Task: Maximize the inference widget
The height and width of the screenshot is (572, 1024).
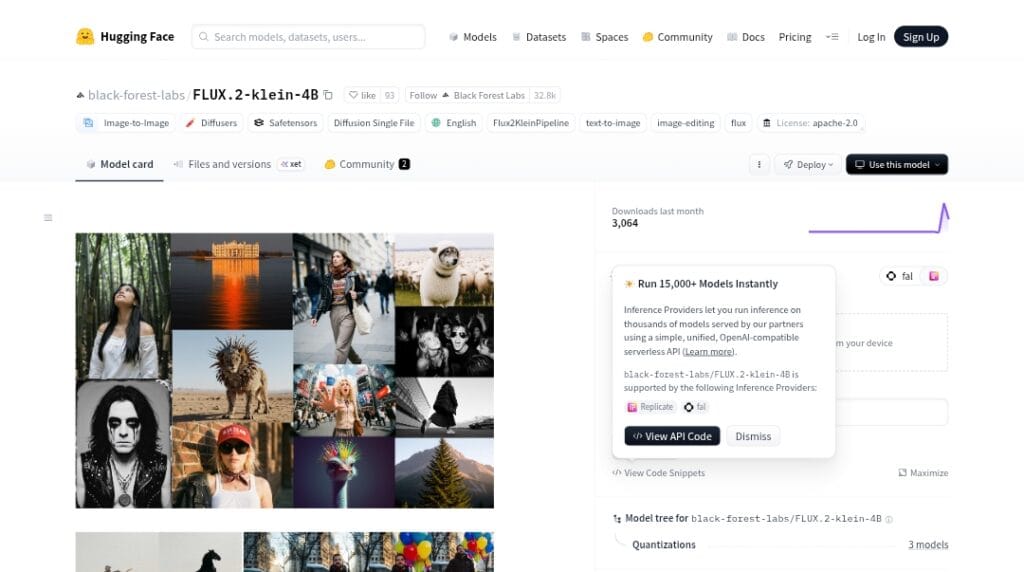Action: click(x=922, y=473)
